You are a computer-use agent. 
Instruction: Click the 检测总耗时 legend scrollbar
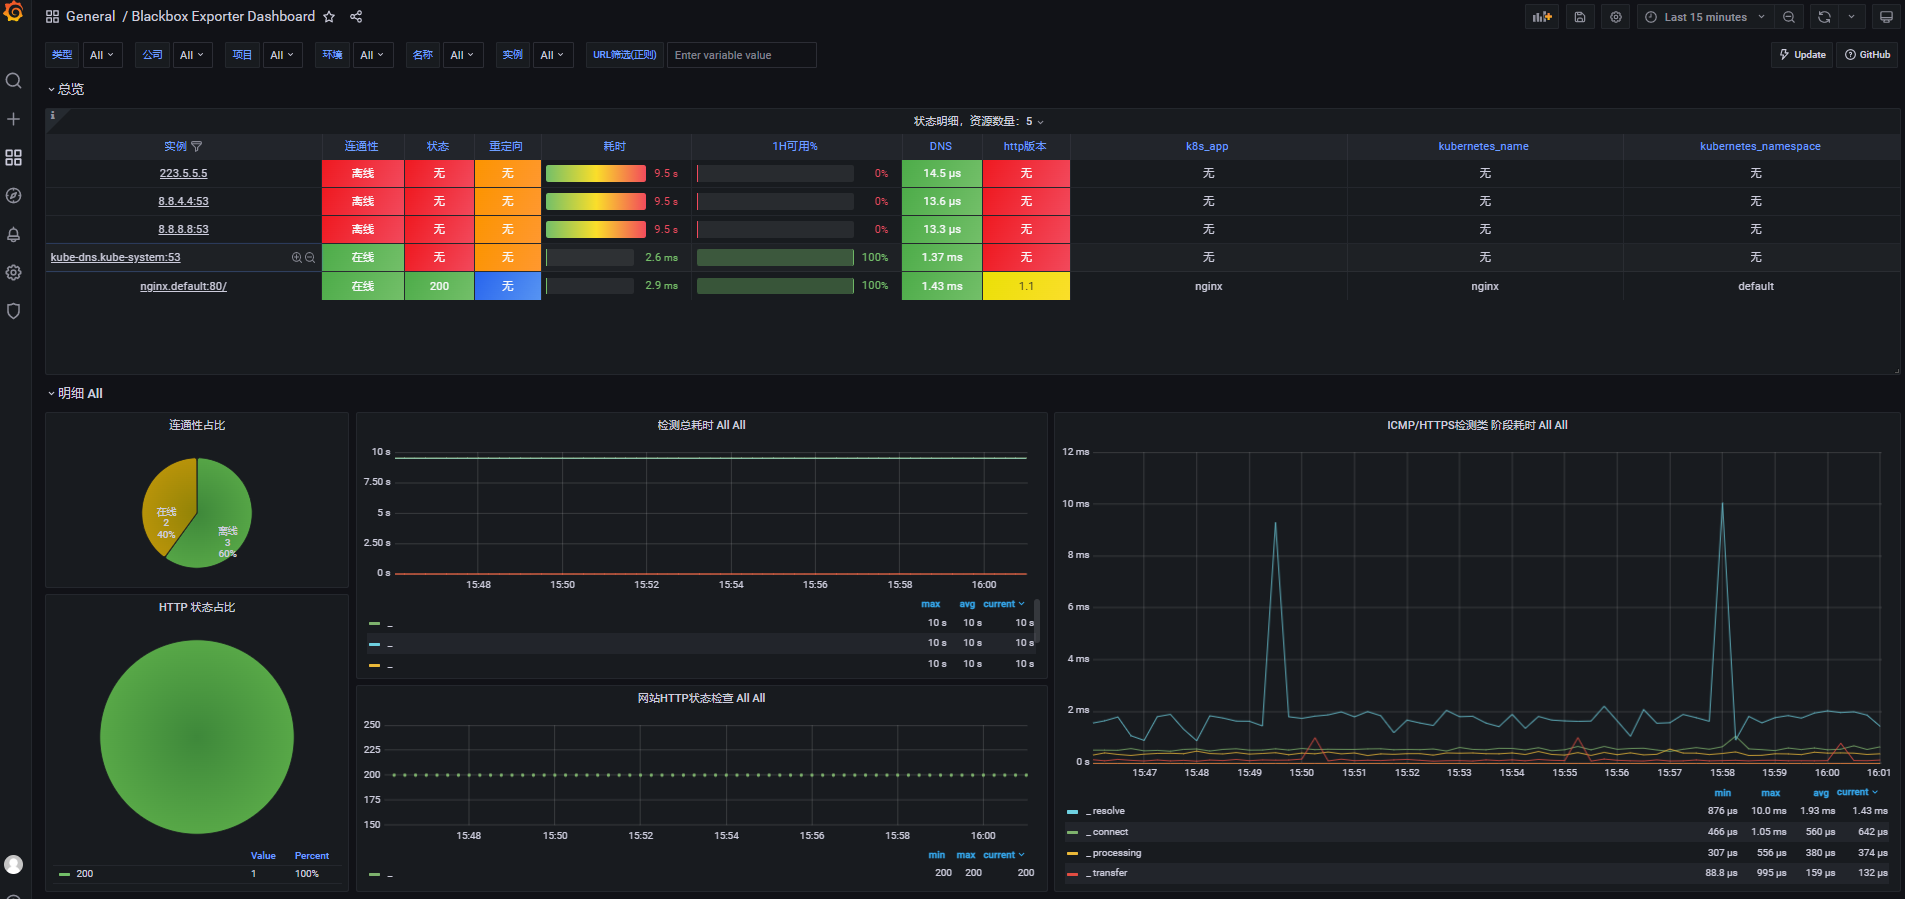point(1037,620)
